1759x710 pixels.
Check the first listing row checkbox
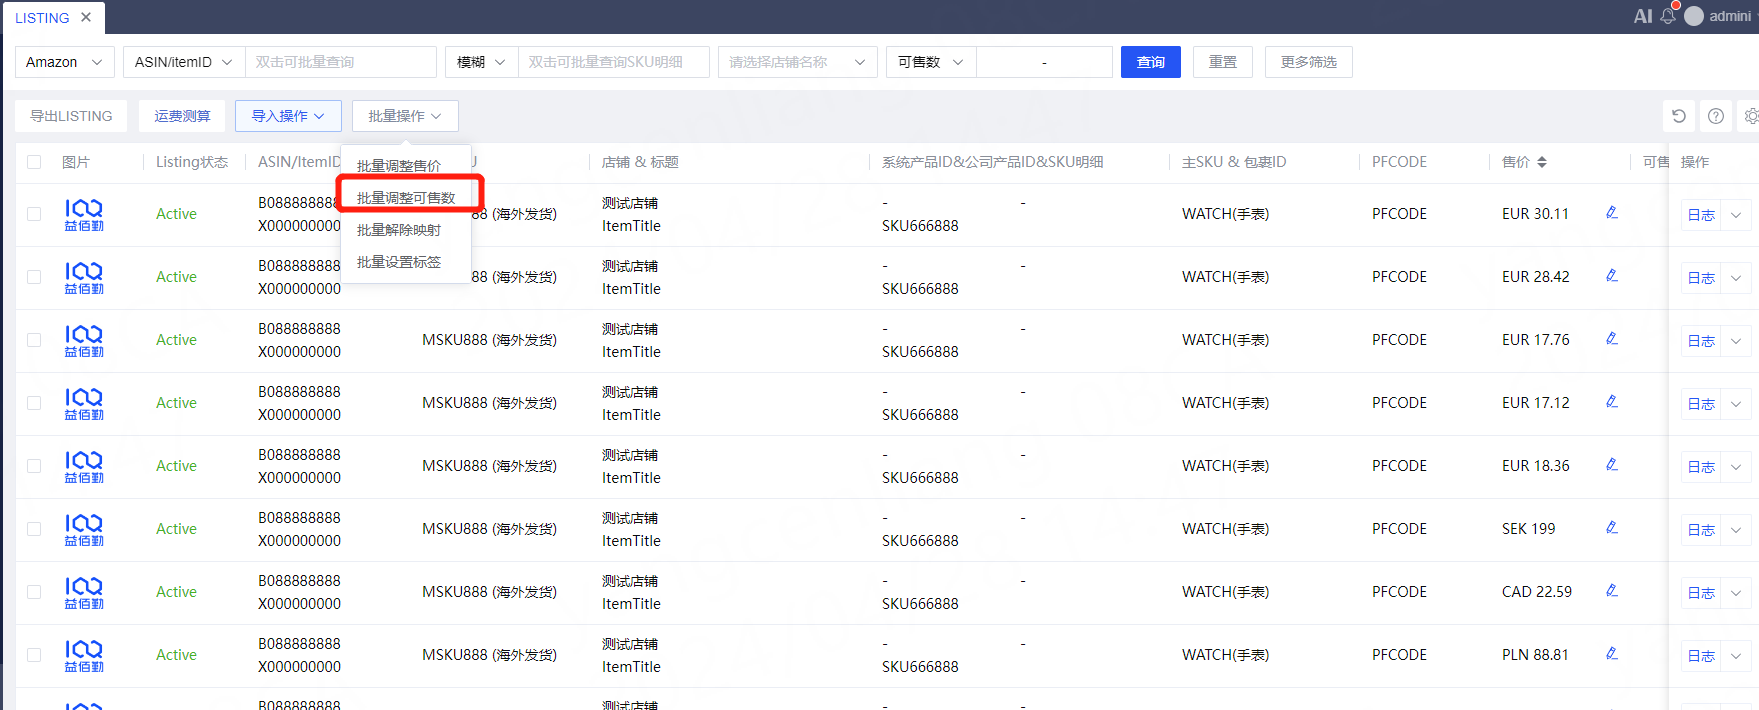point(34,214)
